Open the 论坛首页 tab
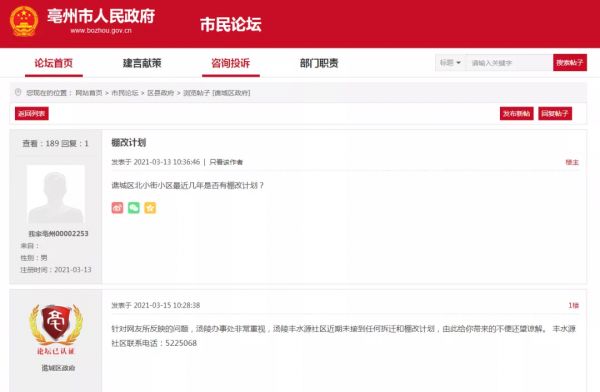This screenshot has height=392, width=600. 54,63
